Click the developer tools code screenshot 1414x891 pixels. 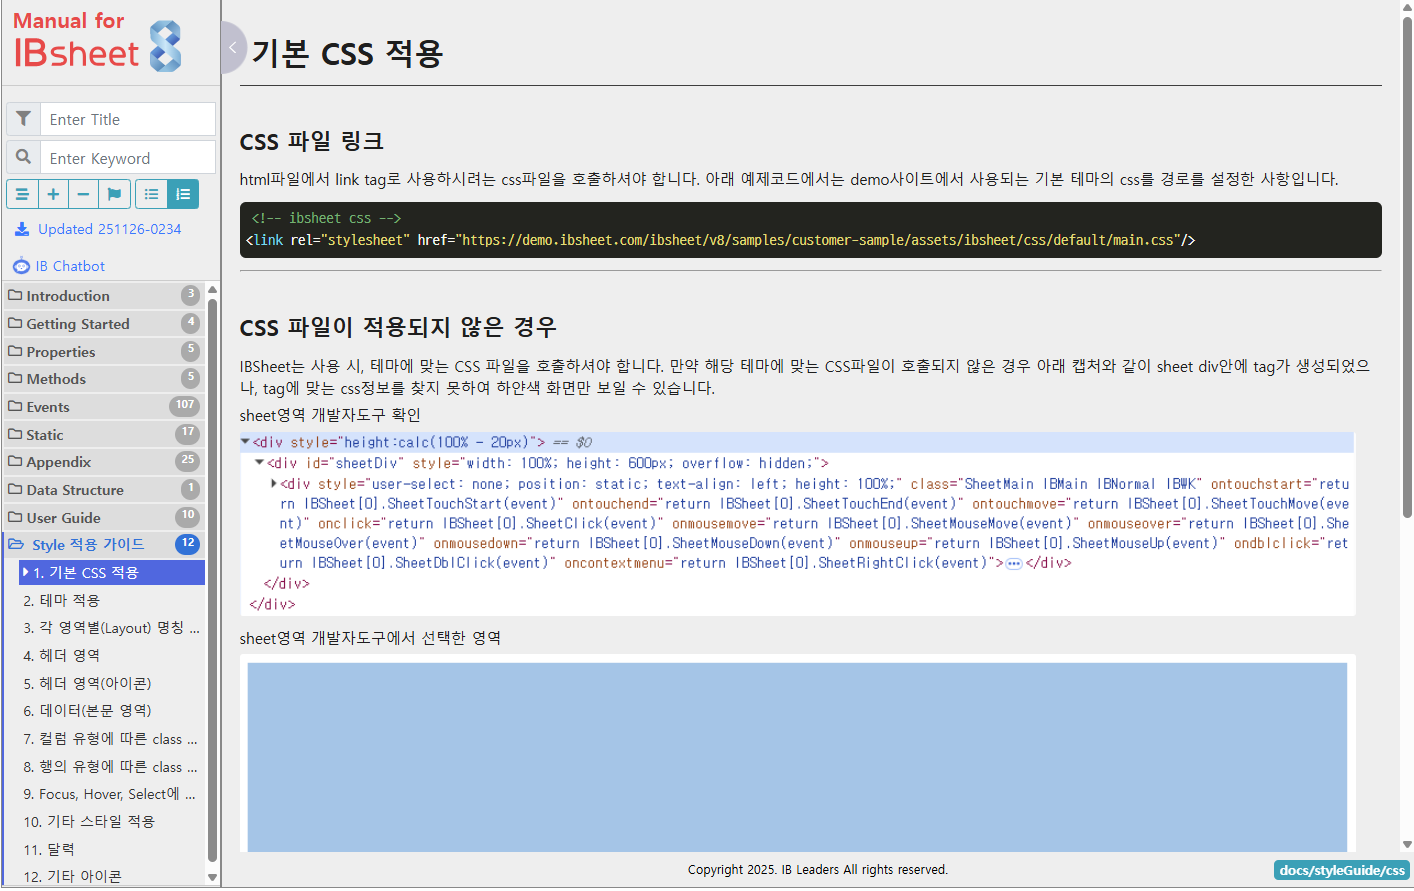coord(797,523)
